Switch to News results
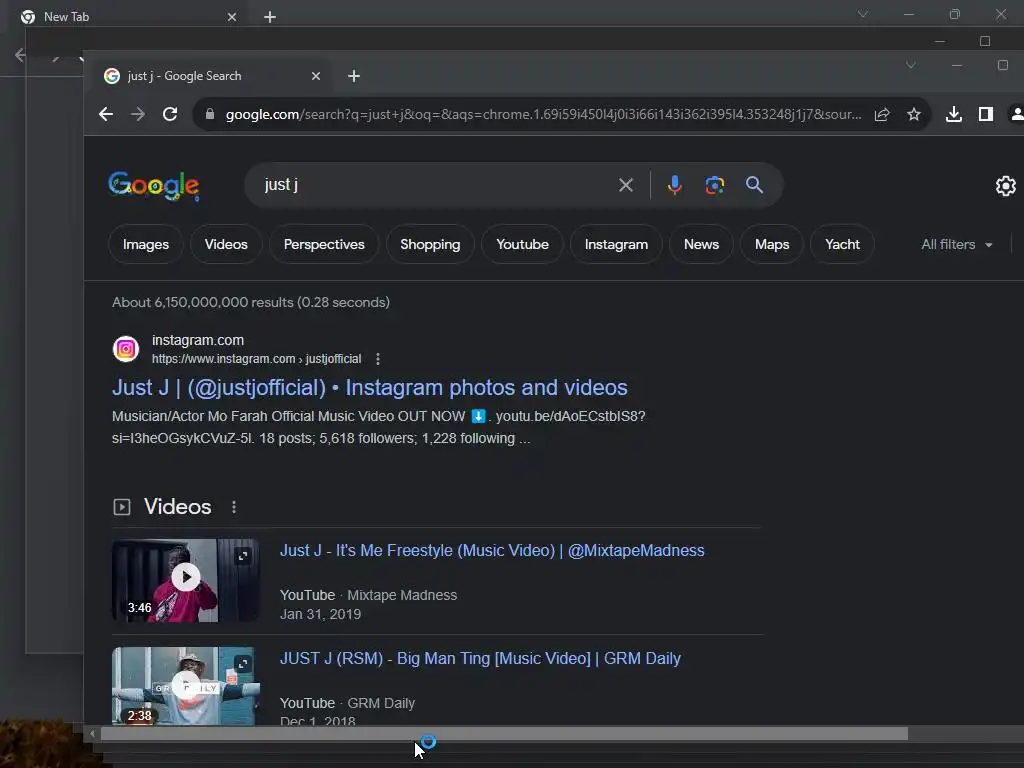Image resolution: width=1024 pixels, height=768 pixels. [x=701, y=244]
